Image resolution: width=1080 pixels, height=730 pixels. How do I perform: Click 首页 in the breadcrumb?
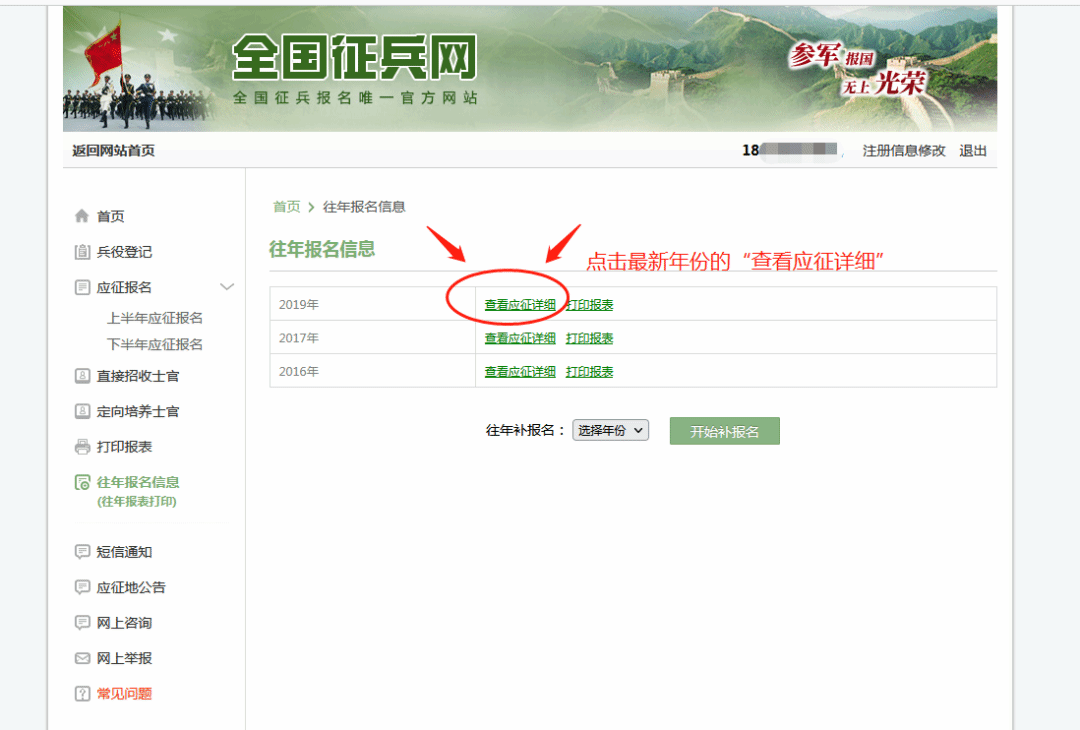(287, 207)
